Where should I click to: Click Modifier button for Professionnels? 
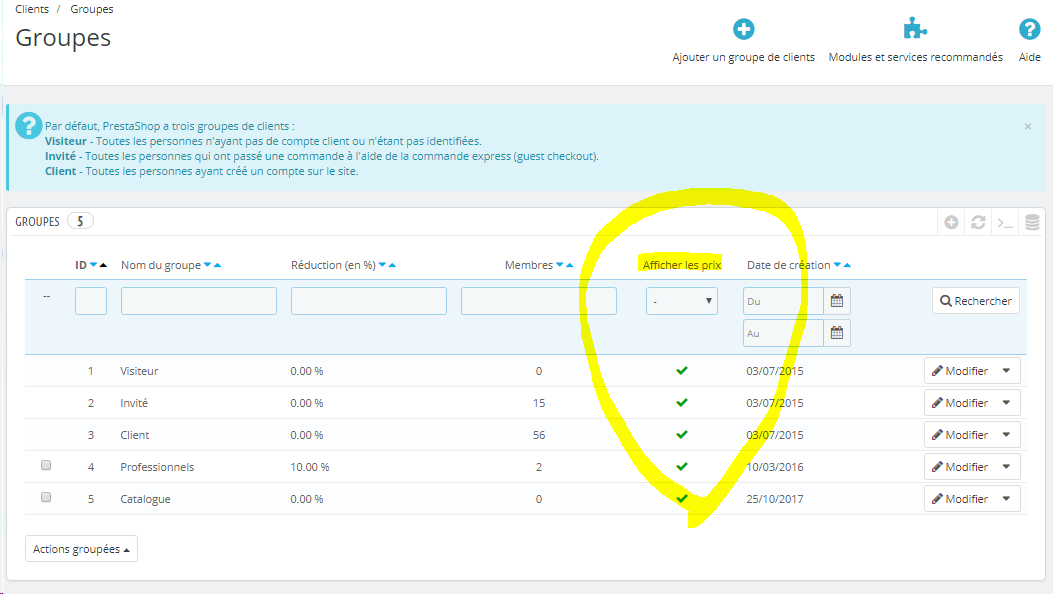tap(960, 466)
